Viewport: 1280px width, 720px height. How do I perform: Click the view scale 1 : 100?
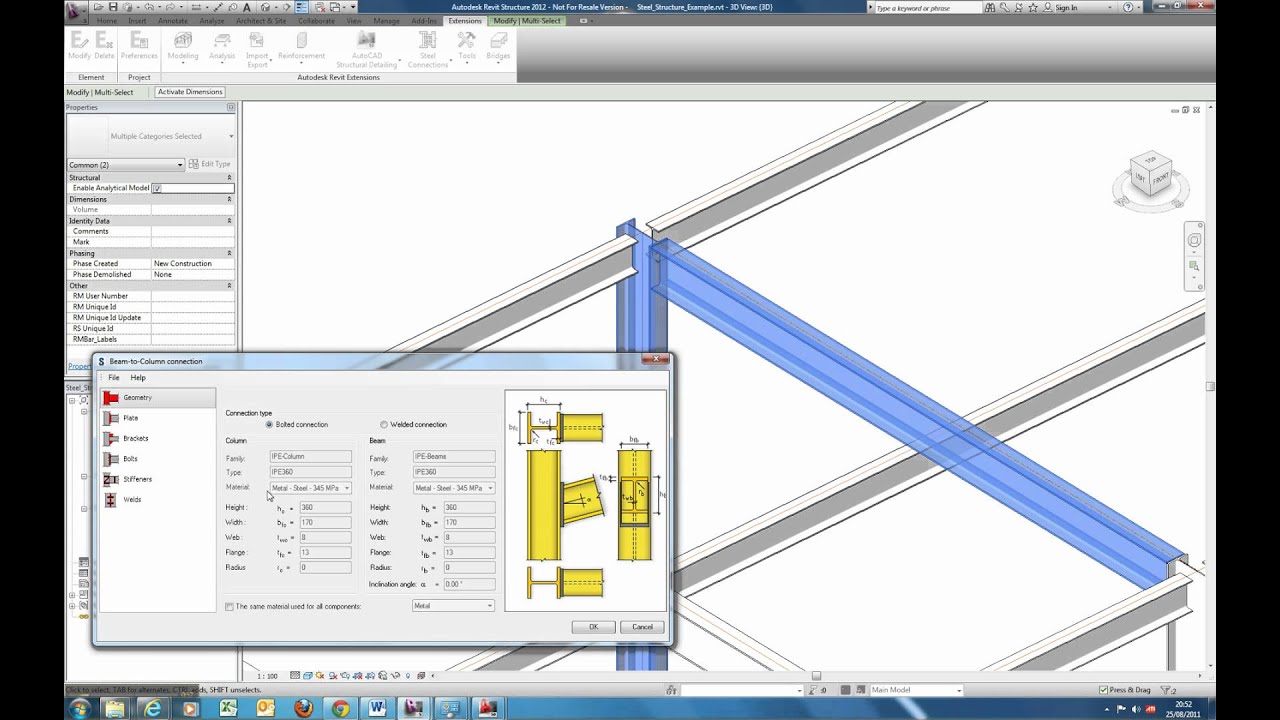(x=267, y=677)
